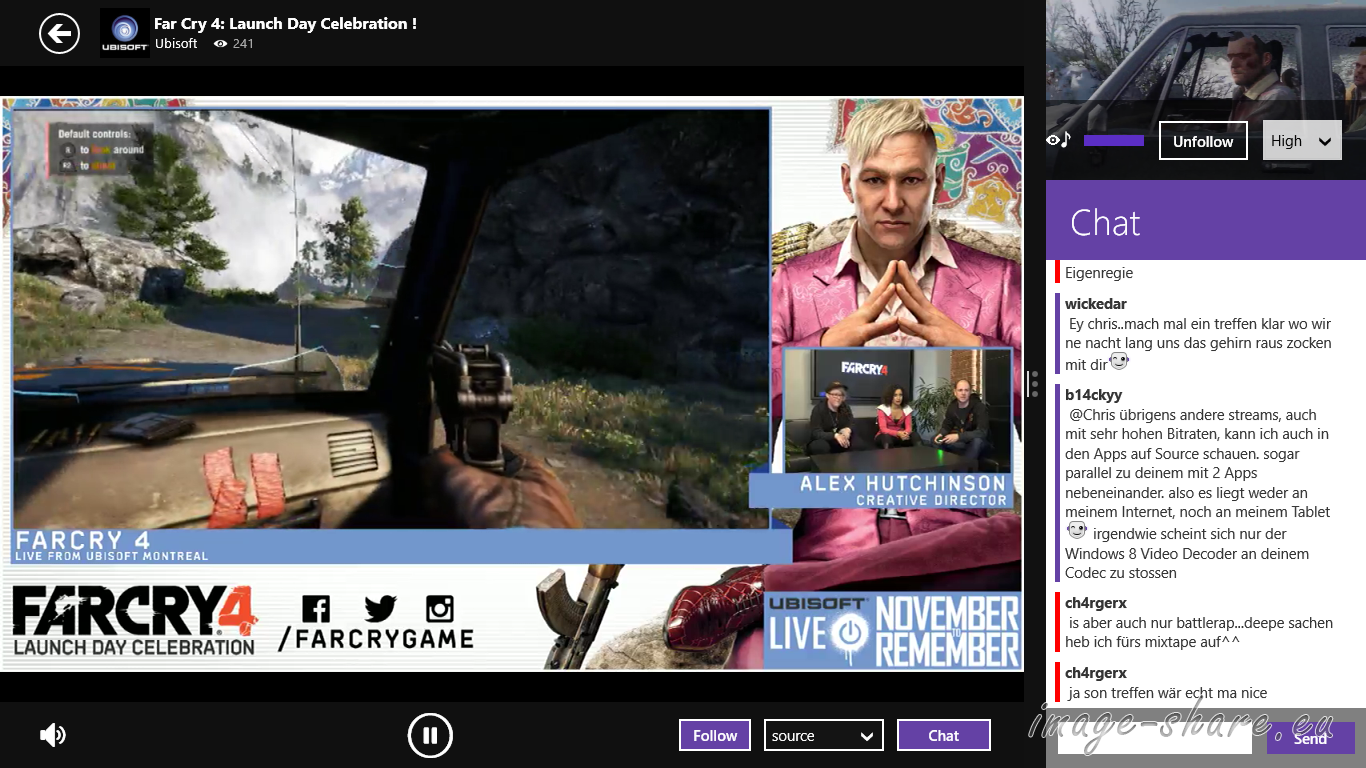Click the Twitter bird icon in banner
This screenshot has width=1366, height=768.
tap(380, 609)
